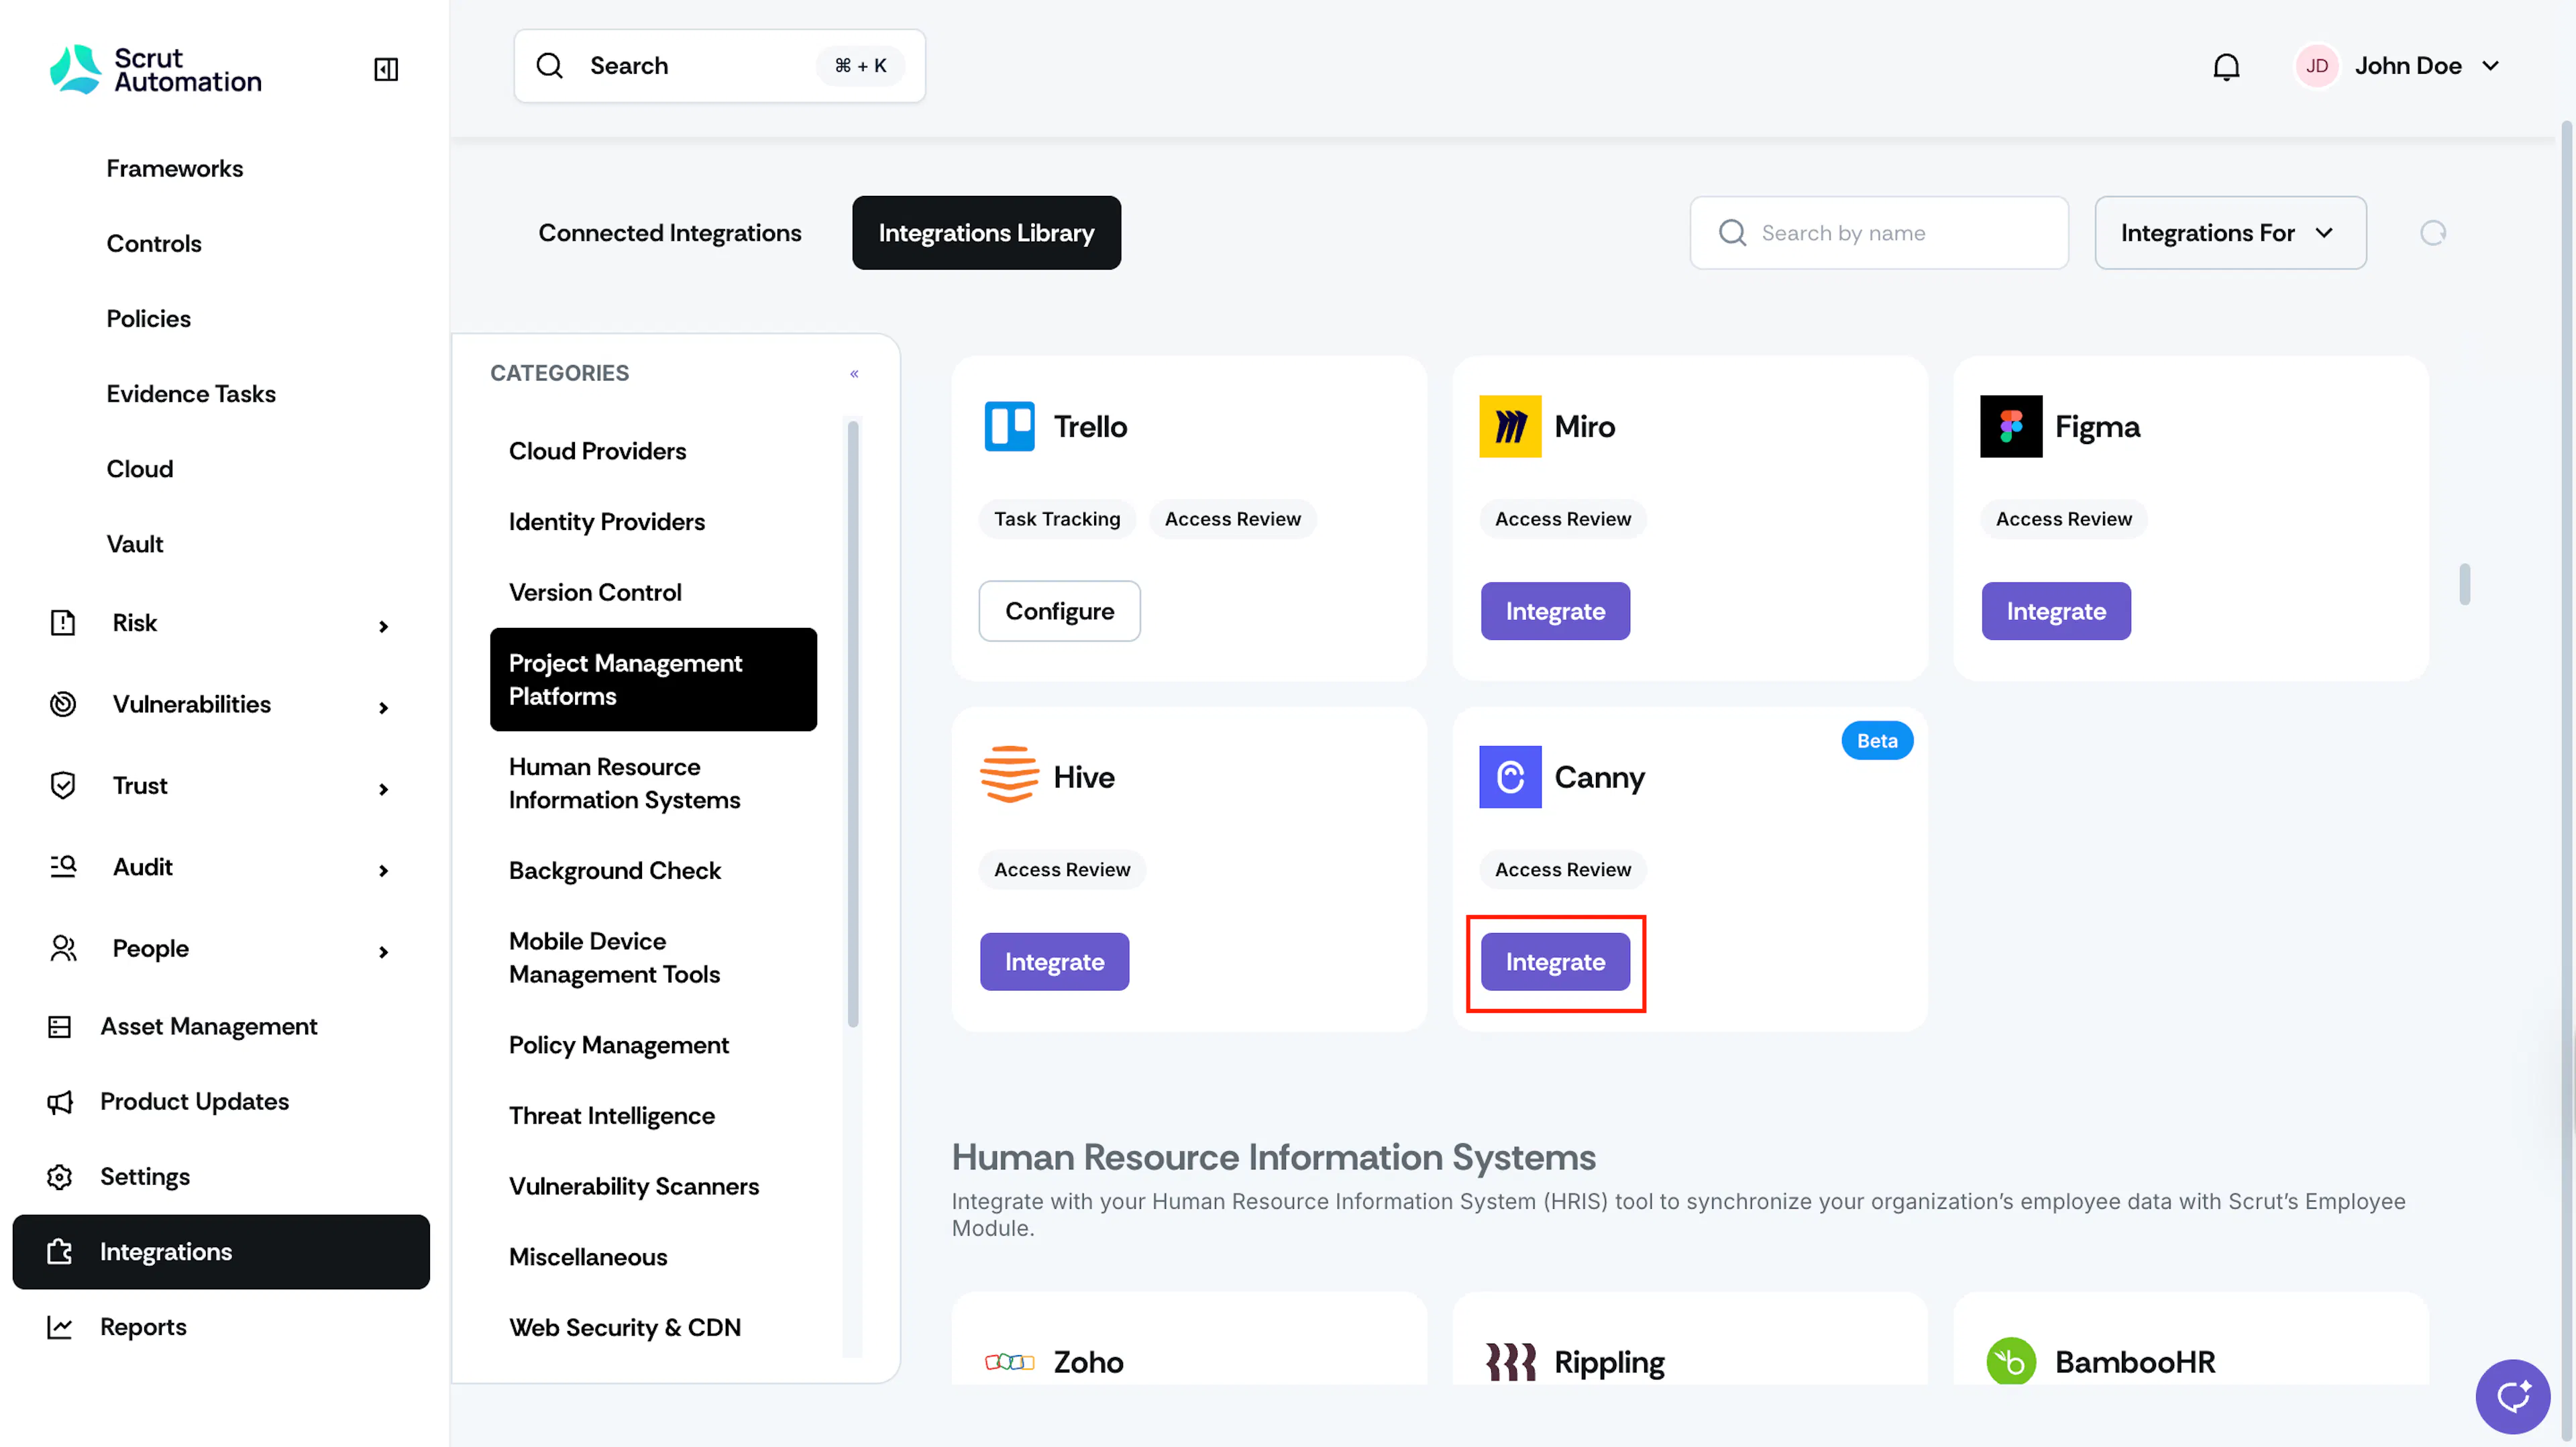Click the Trello logo icon
Viewport: 2576px width, 1447px height.
(1009, 427)
